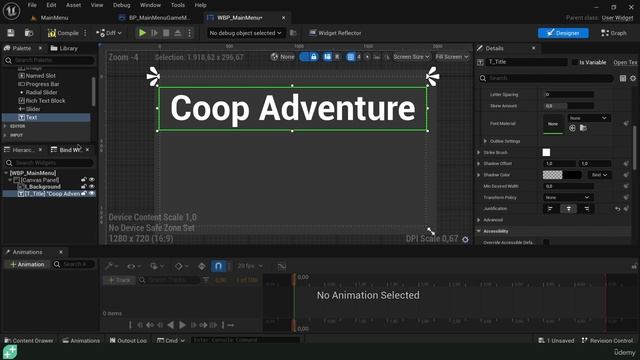Open the Diff dropdown
Screen dimensions: 640x360
tap(109, 33)
